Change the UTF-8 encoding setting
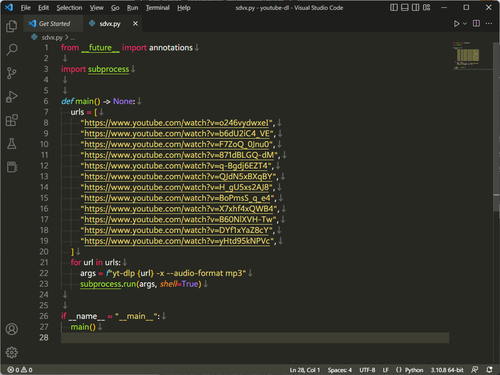 coord(367,370)
